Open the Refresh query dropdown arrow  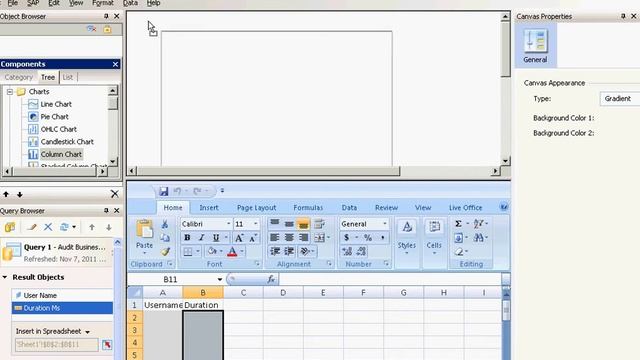[74, 227]
